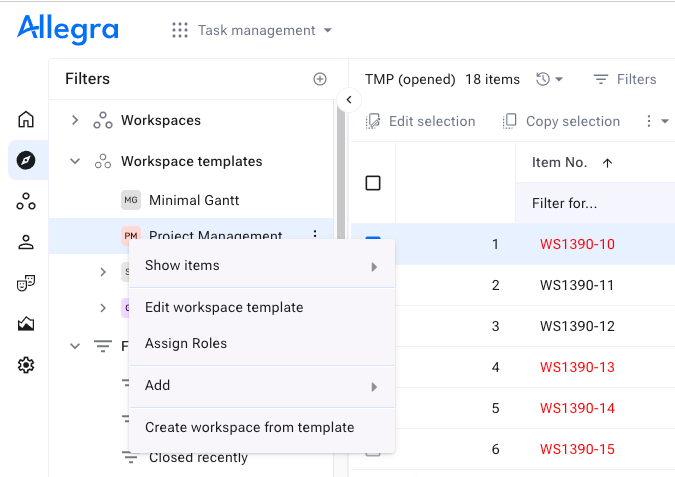Open item link WS1390-13
This screenshot has width=675, height=477.
point(577,367)
